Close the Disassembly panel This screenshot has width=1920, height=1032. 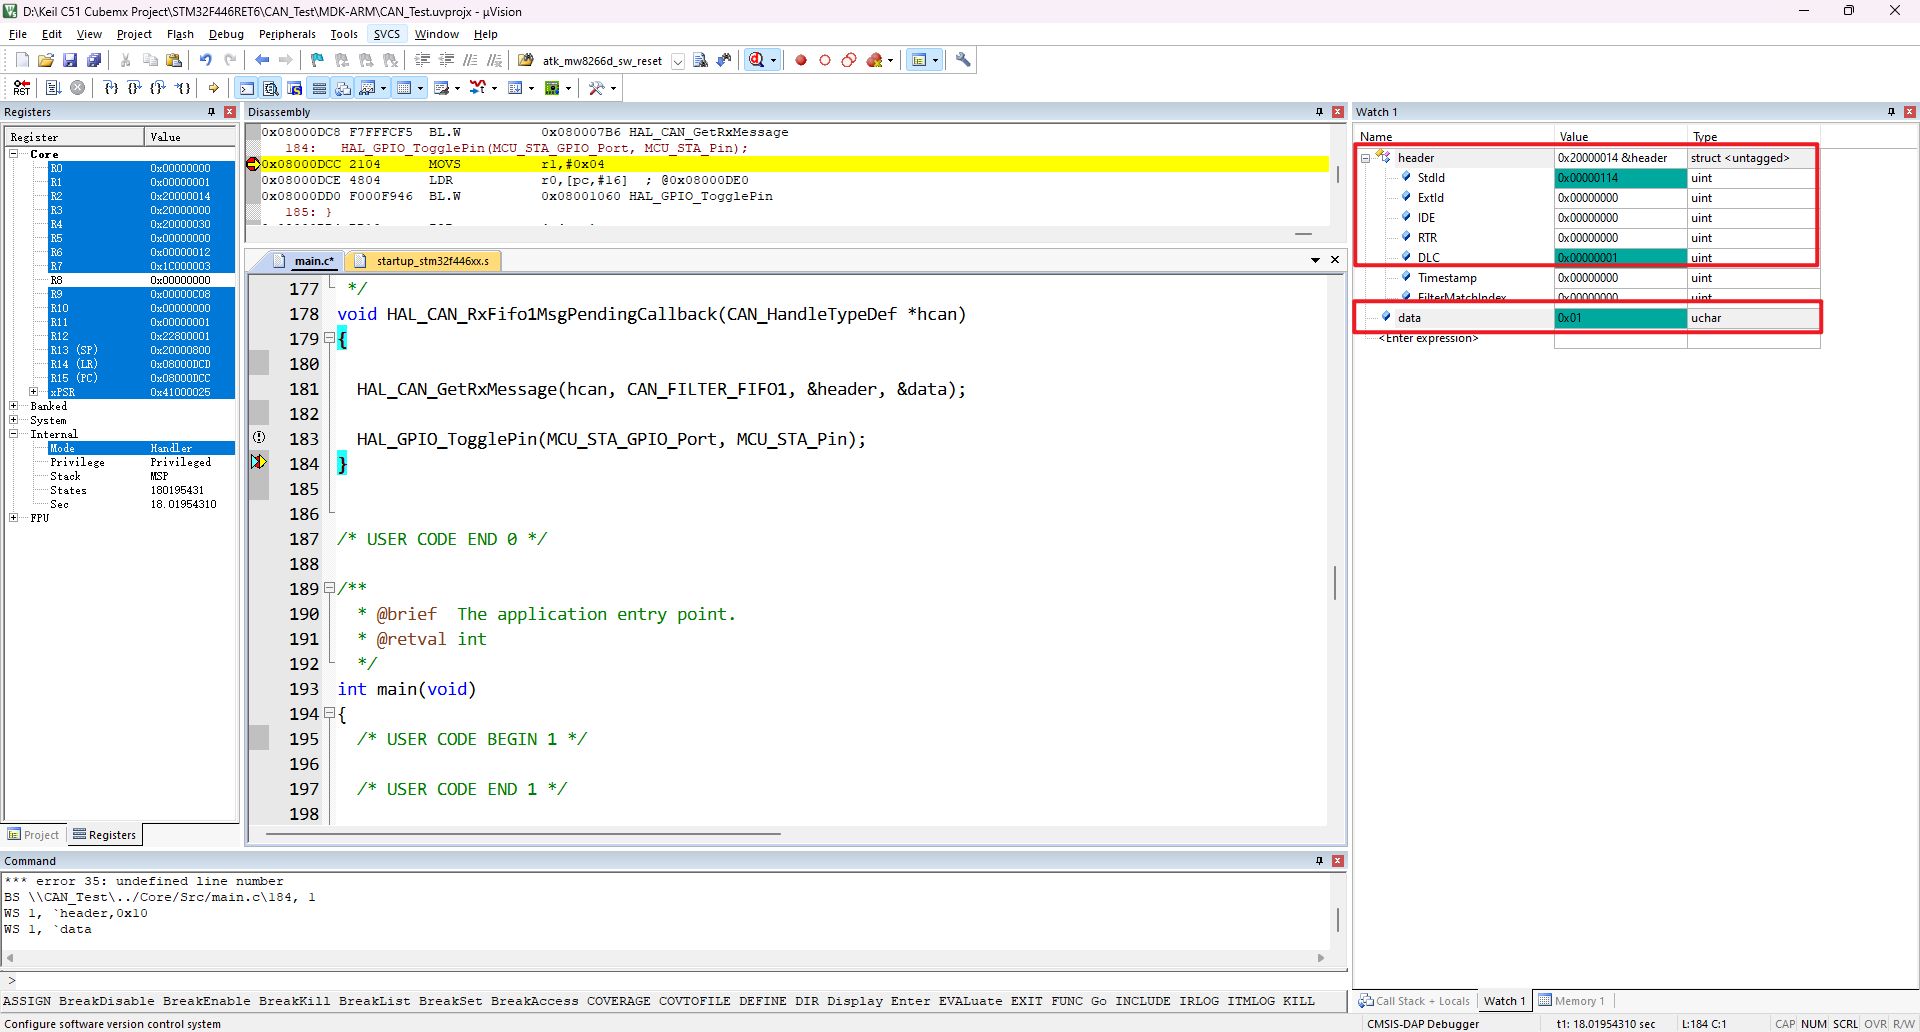pyautogui.click(x=1337, y=112)
